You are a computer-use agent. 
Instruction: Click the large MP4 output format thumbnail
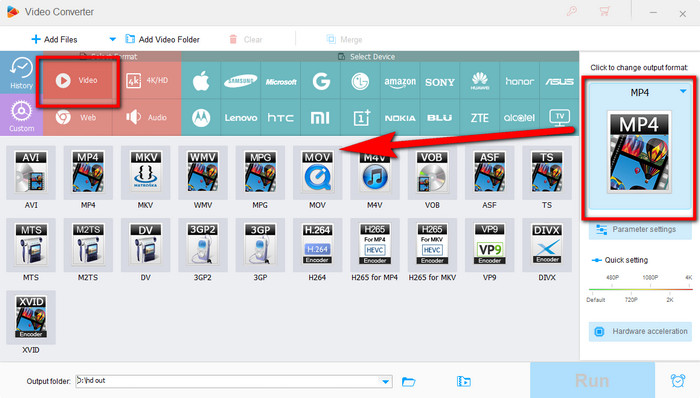(639, 152)
